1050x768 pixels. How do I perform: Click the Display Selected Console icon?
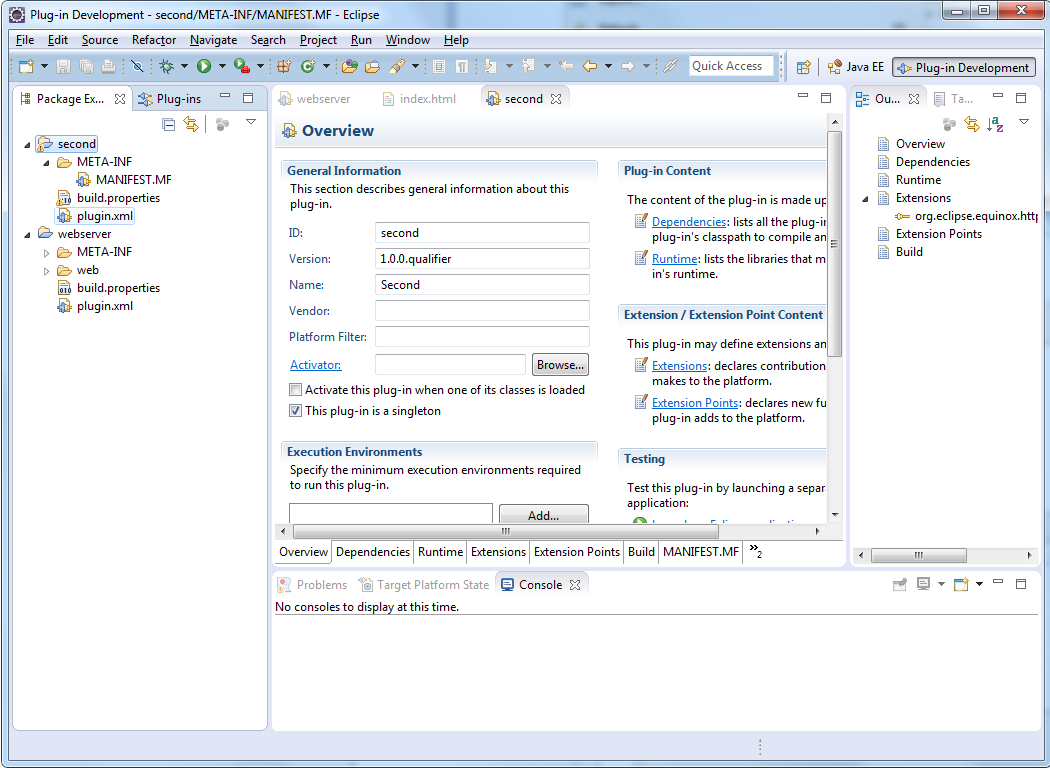(x=923, y=584)
